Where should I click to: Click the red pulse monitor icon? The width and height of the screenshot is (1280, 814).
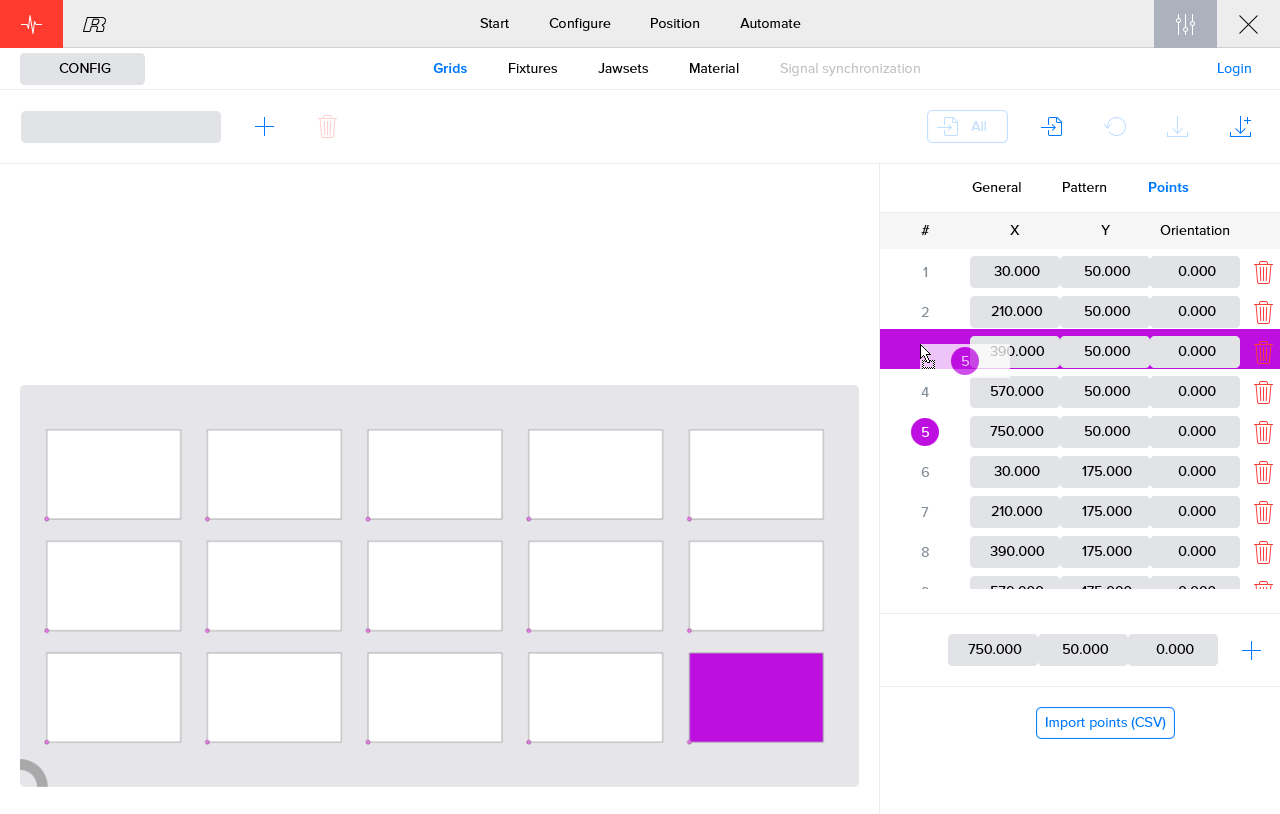point(31,24)
